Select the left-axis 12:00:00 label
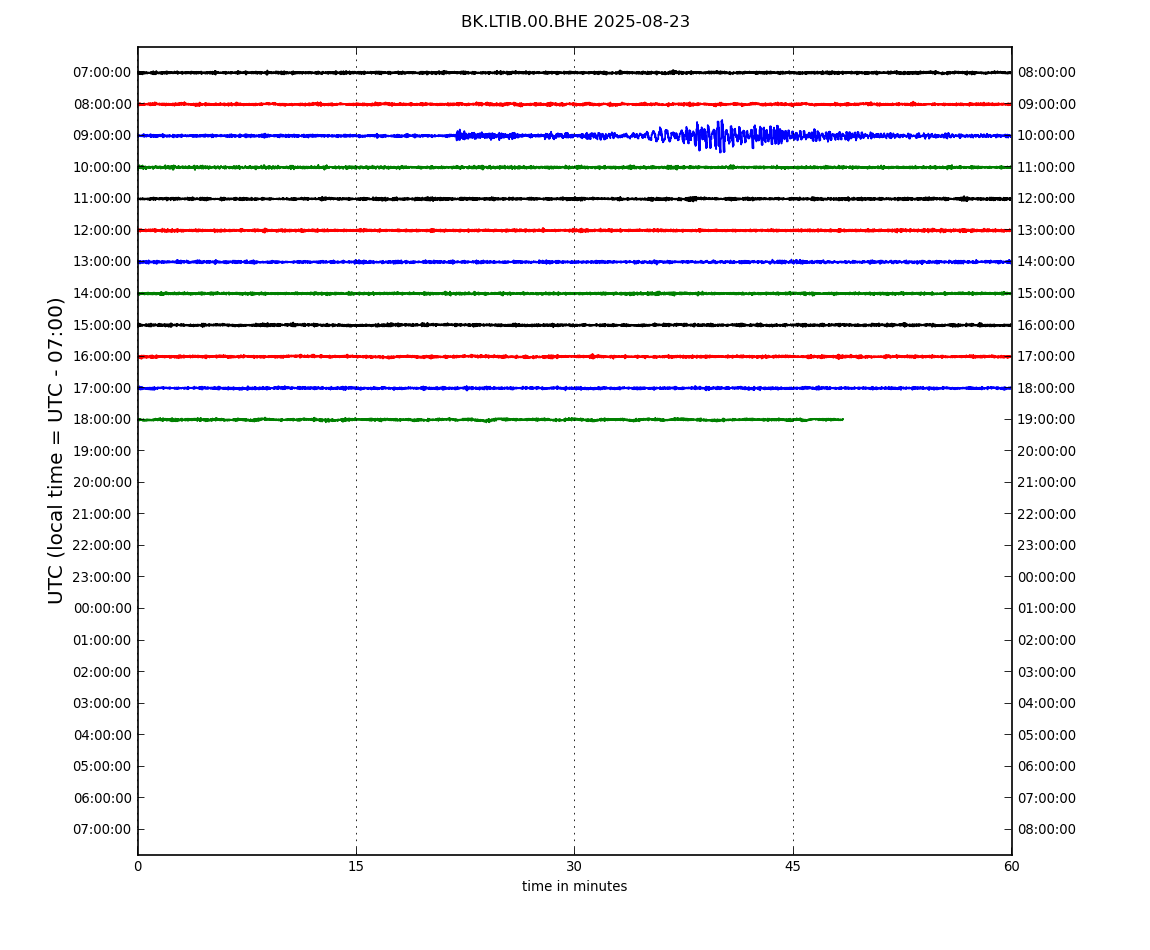The image size is (1150, 950). point(103,230)
